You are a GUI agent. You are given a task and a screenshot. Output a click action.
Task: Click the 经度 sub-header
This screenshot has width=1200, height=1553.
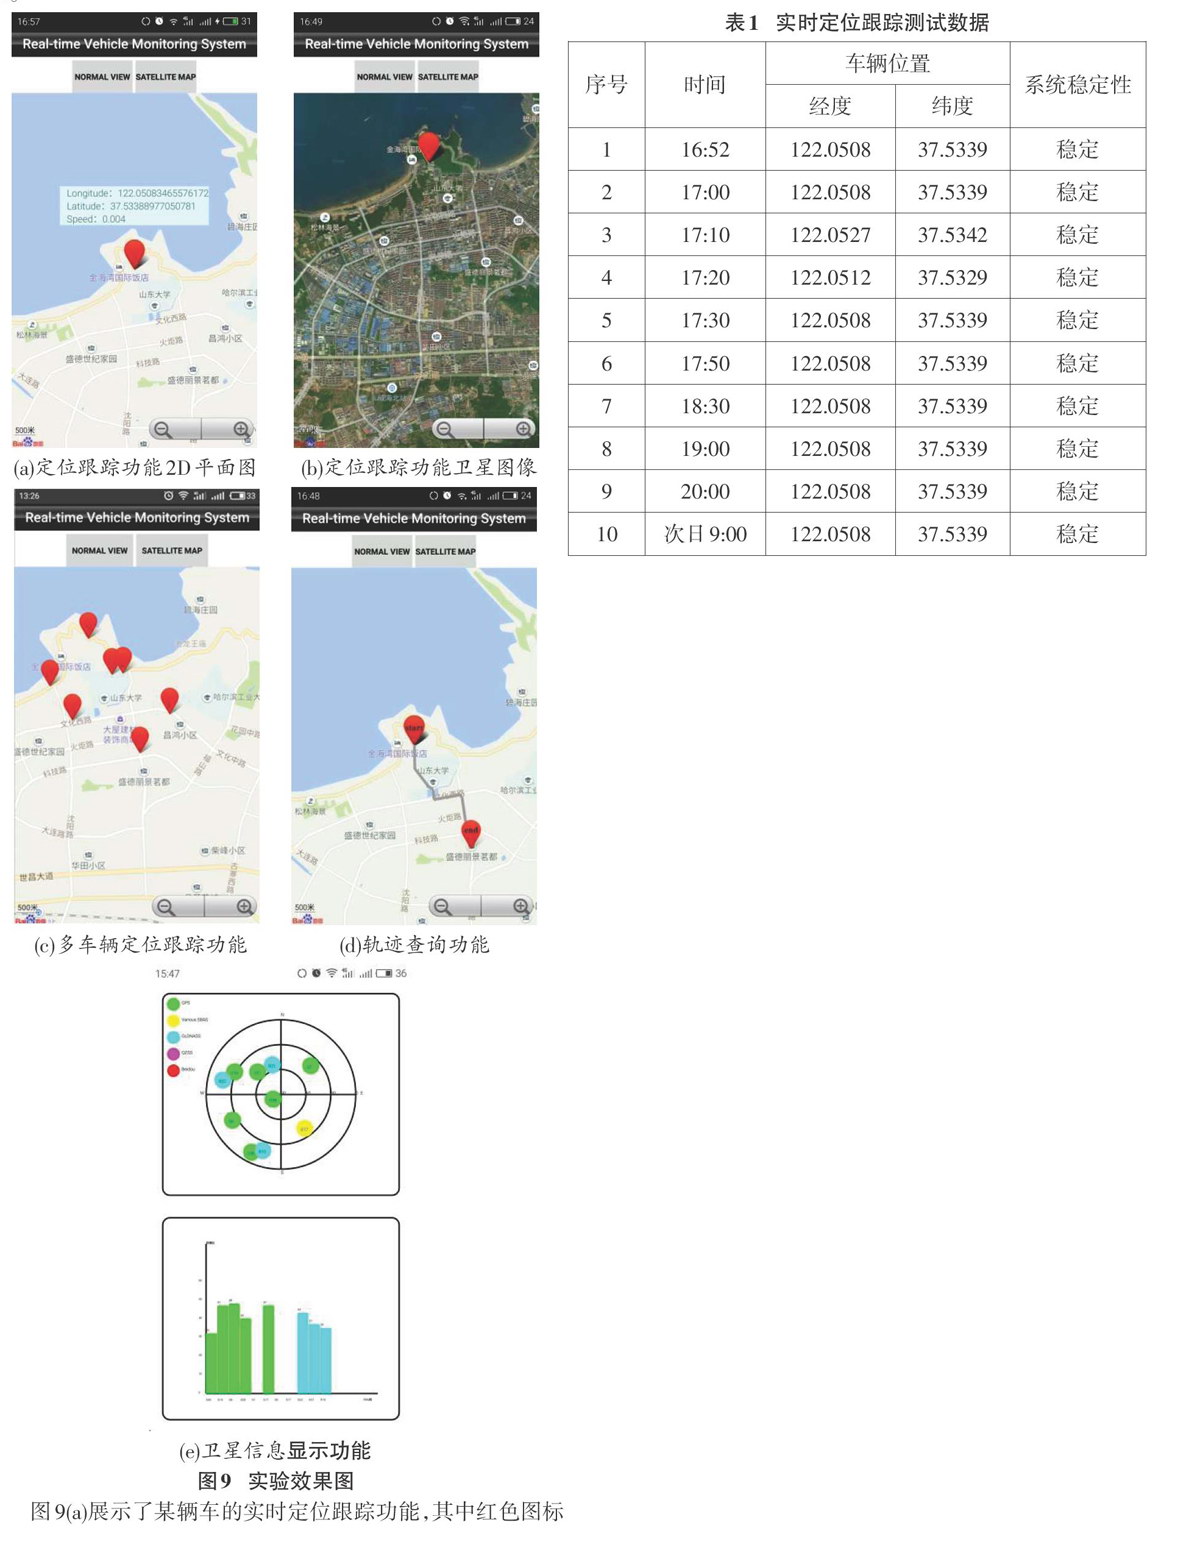830,106
